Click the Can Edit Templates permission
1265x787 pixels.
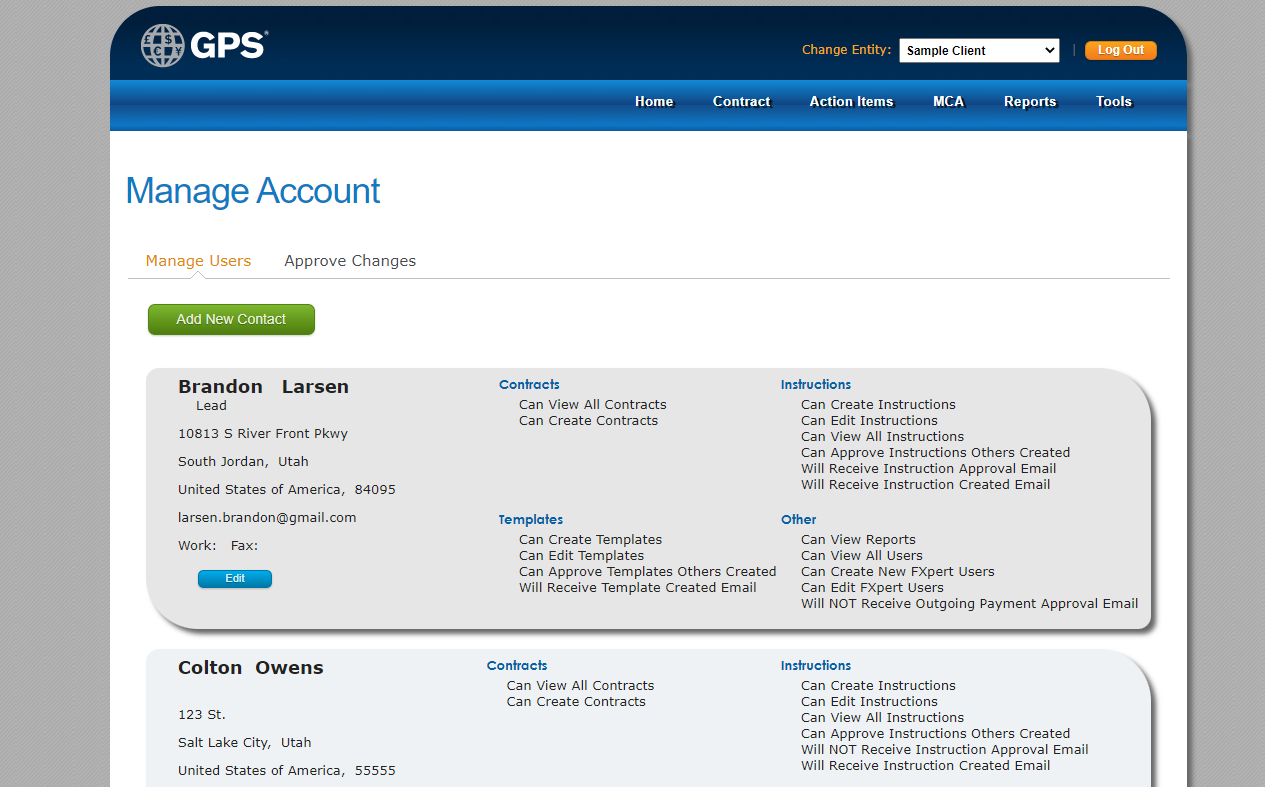pyautogui.click(x=581, y=556)
